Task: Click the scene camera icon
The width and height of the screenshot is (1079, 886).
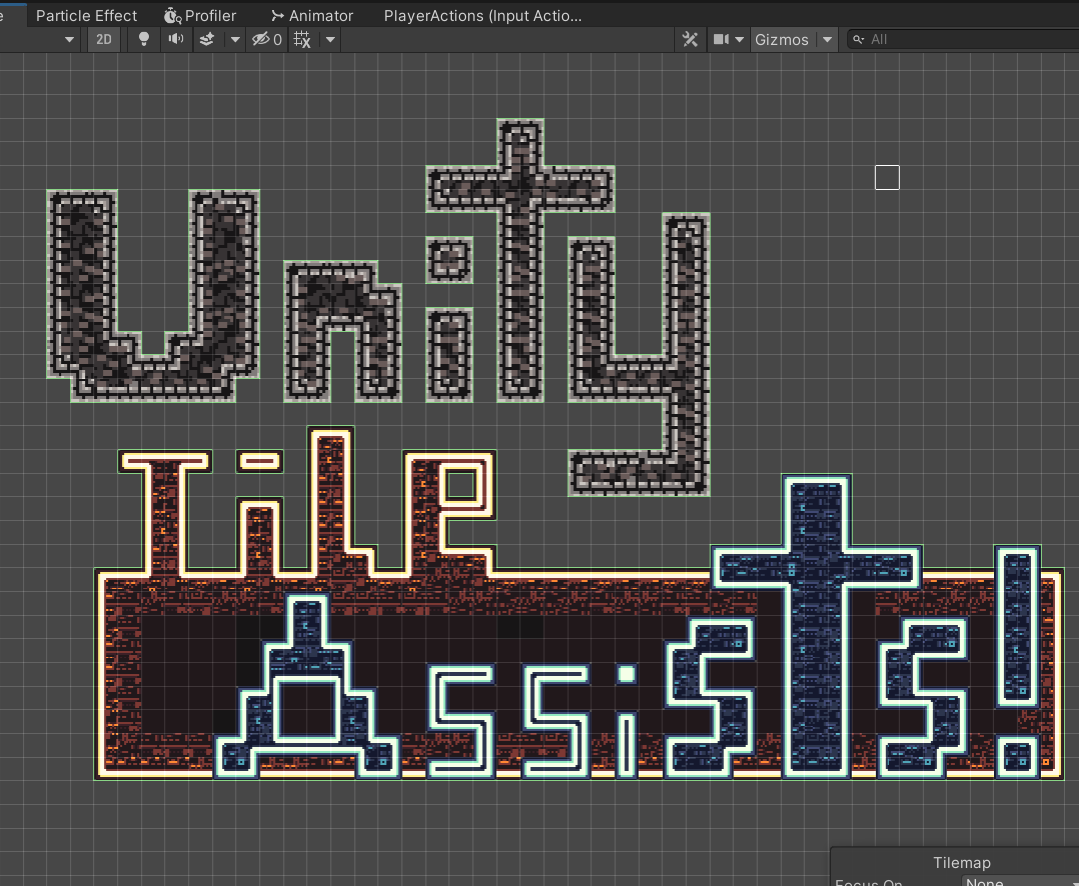Action: (720, 39)
